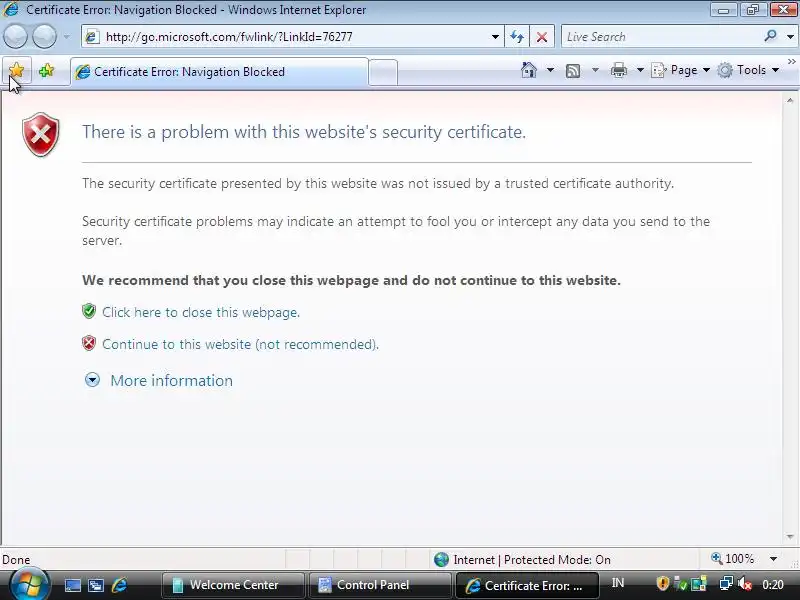
Task: Click 'Continue to this website (not recommended)' link
Action: pos(240,344)
